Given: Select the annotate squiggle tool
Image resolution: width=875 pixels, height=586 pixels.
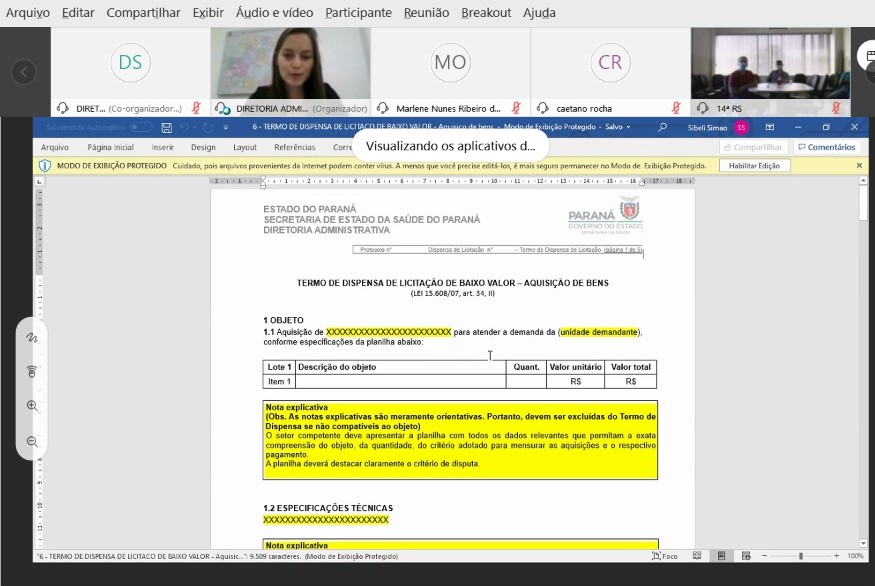Looking at the screenshot, I should click(x=32, y=338).
